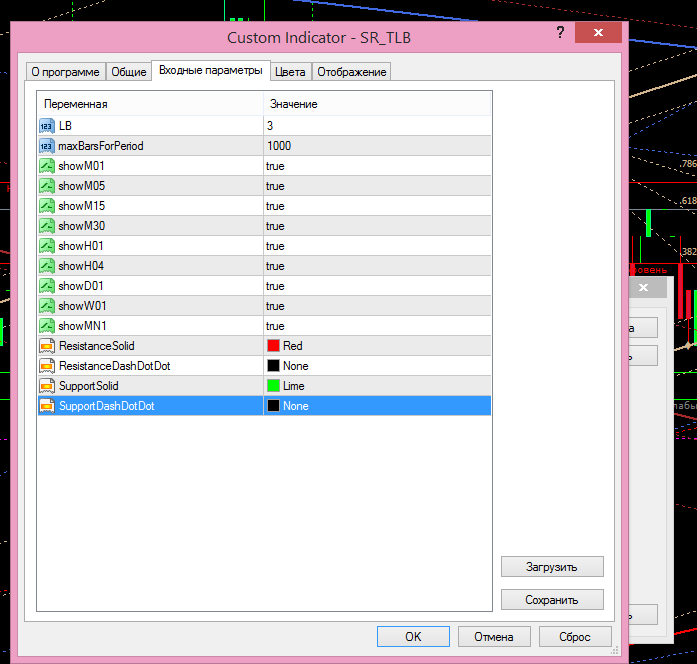Click the boolean icon beside showM30
This screenshot has width=697, height=664.
click(47, 226)
